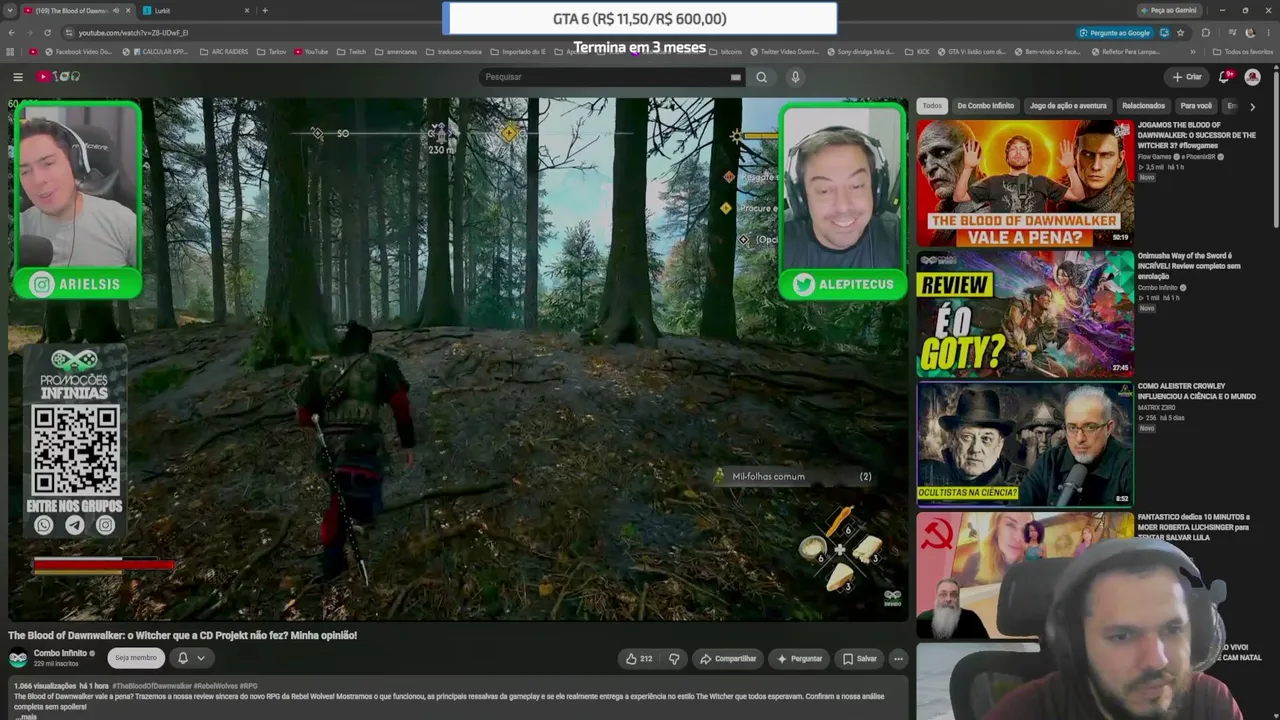
Task: Open Todos os favoritos folder
Action: coord(1243,52)
